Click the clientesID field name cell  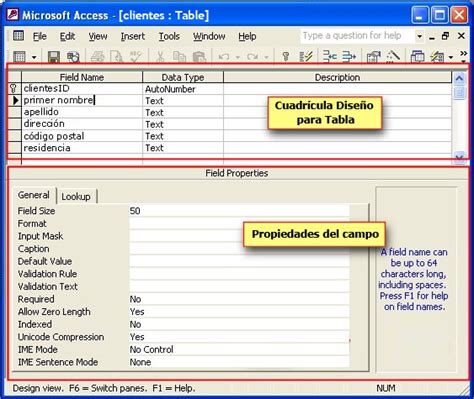click(x=82, y=89)
